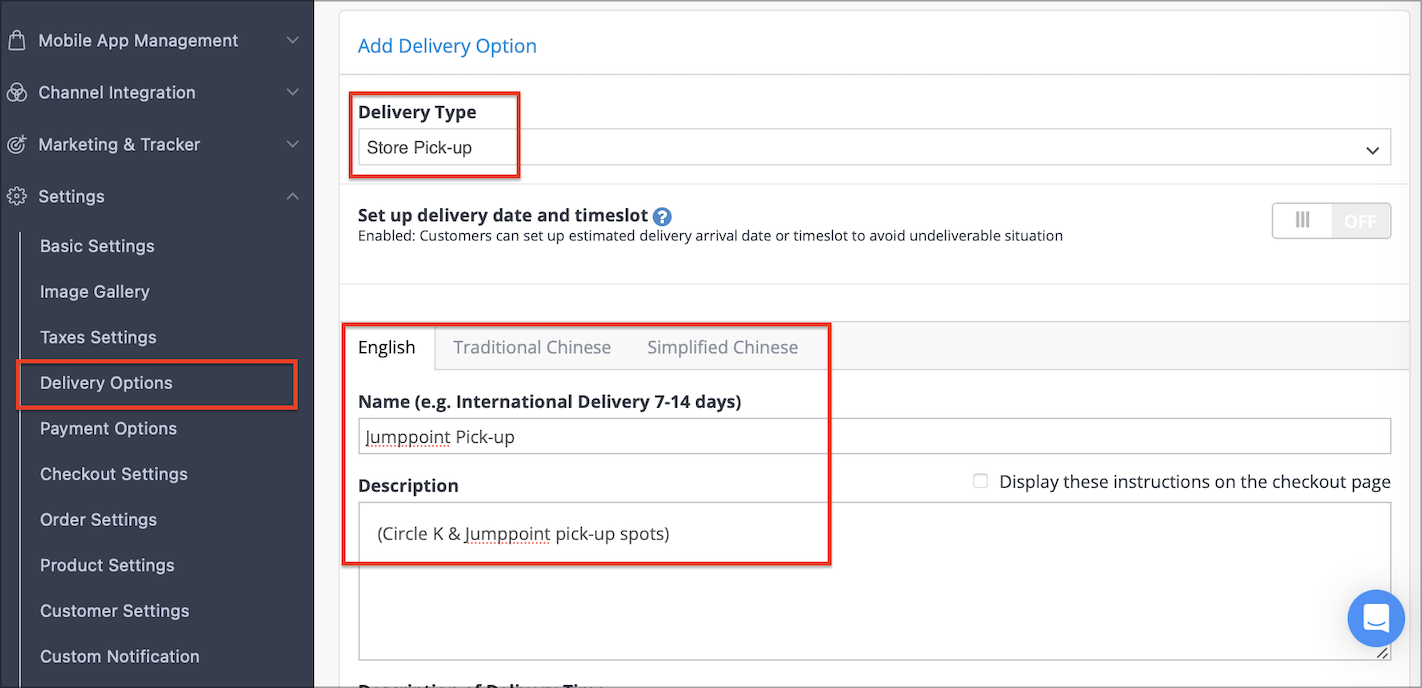Click inside the Description text area
This screenshot has height=688, width=1422.
[x=874, y=581]
